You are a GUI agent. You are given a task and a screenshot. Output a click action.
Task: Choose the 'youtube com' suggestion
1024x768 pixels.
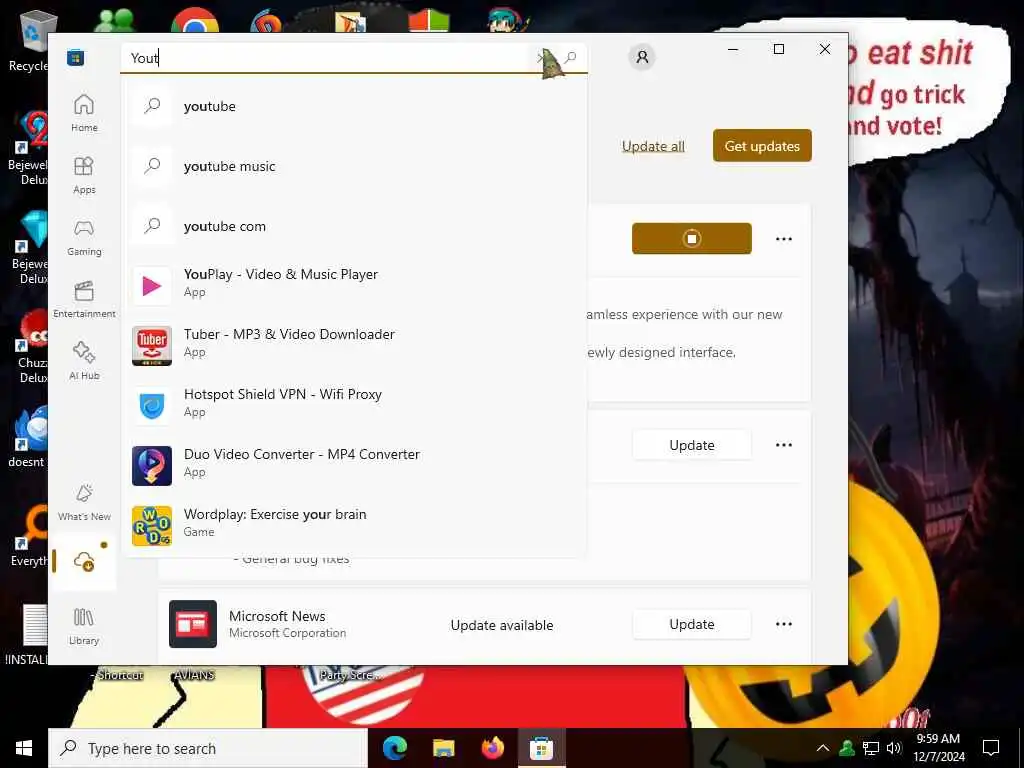coord(354,226)
